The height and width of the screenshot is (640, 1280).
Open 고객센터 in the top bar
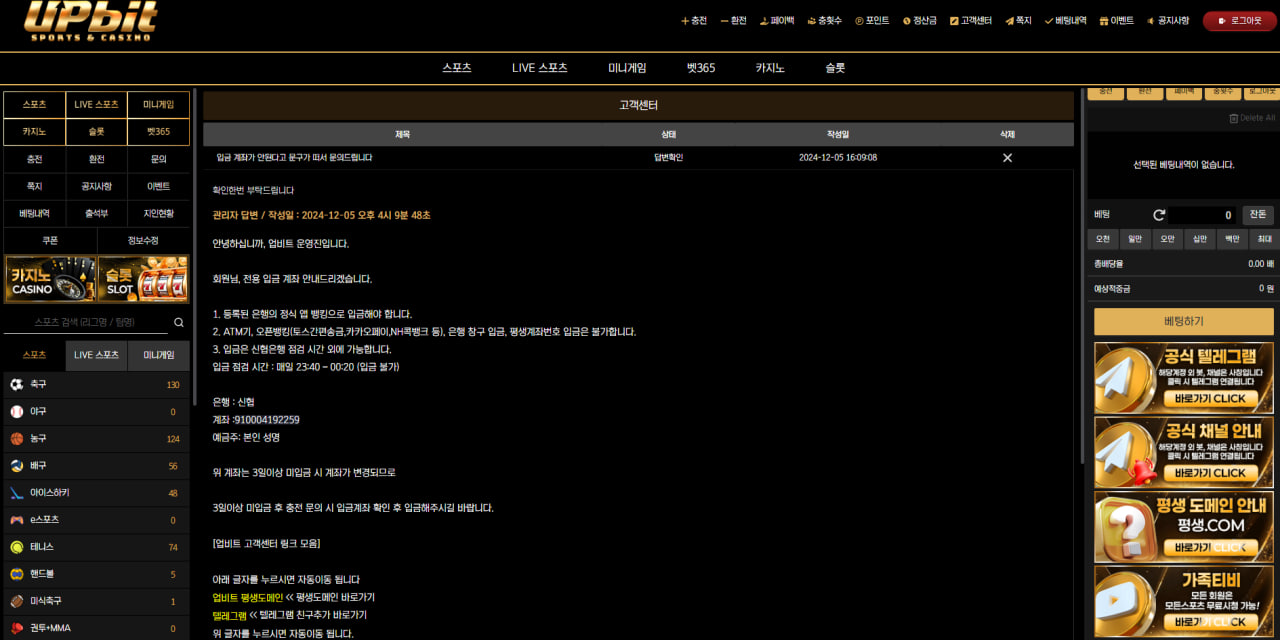[970, 21]
